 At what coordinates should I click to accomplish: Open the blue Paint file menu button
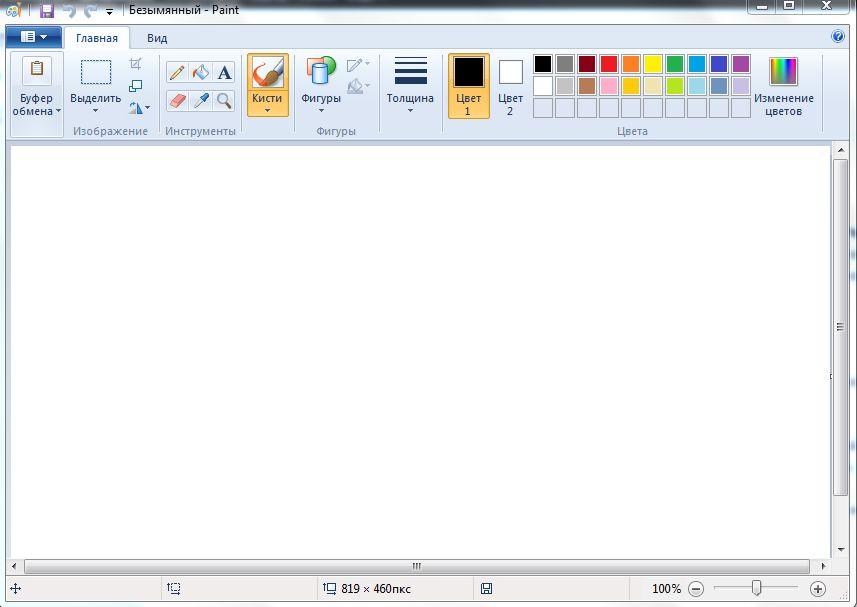33,37
